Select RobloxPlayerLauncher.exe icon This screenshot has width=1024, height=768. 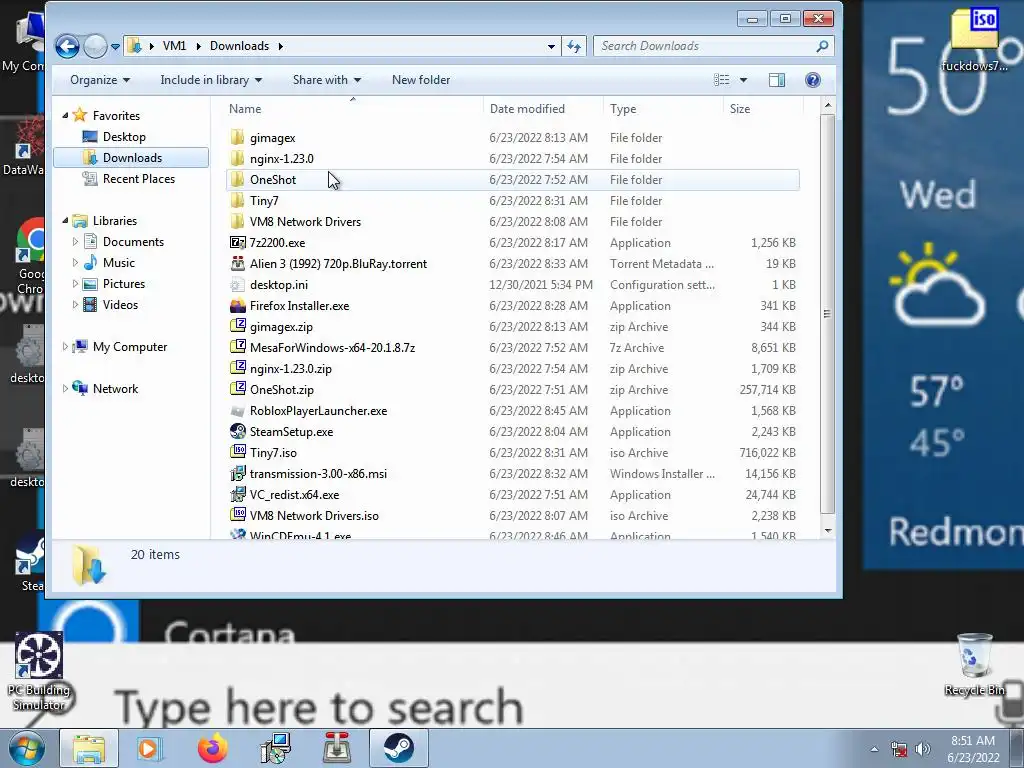[x=238, y=411]
